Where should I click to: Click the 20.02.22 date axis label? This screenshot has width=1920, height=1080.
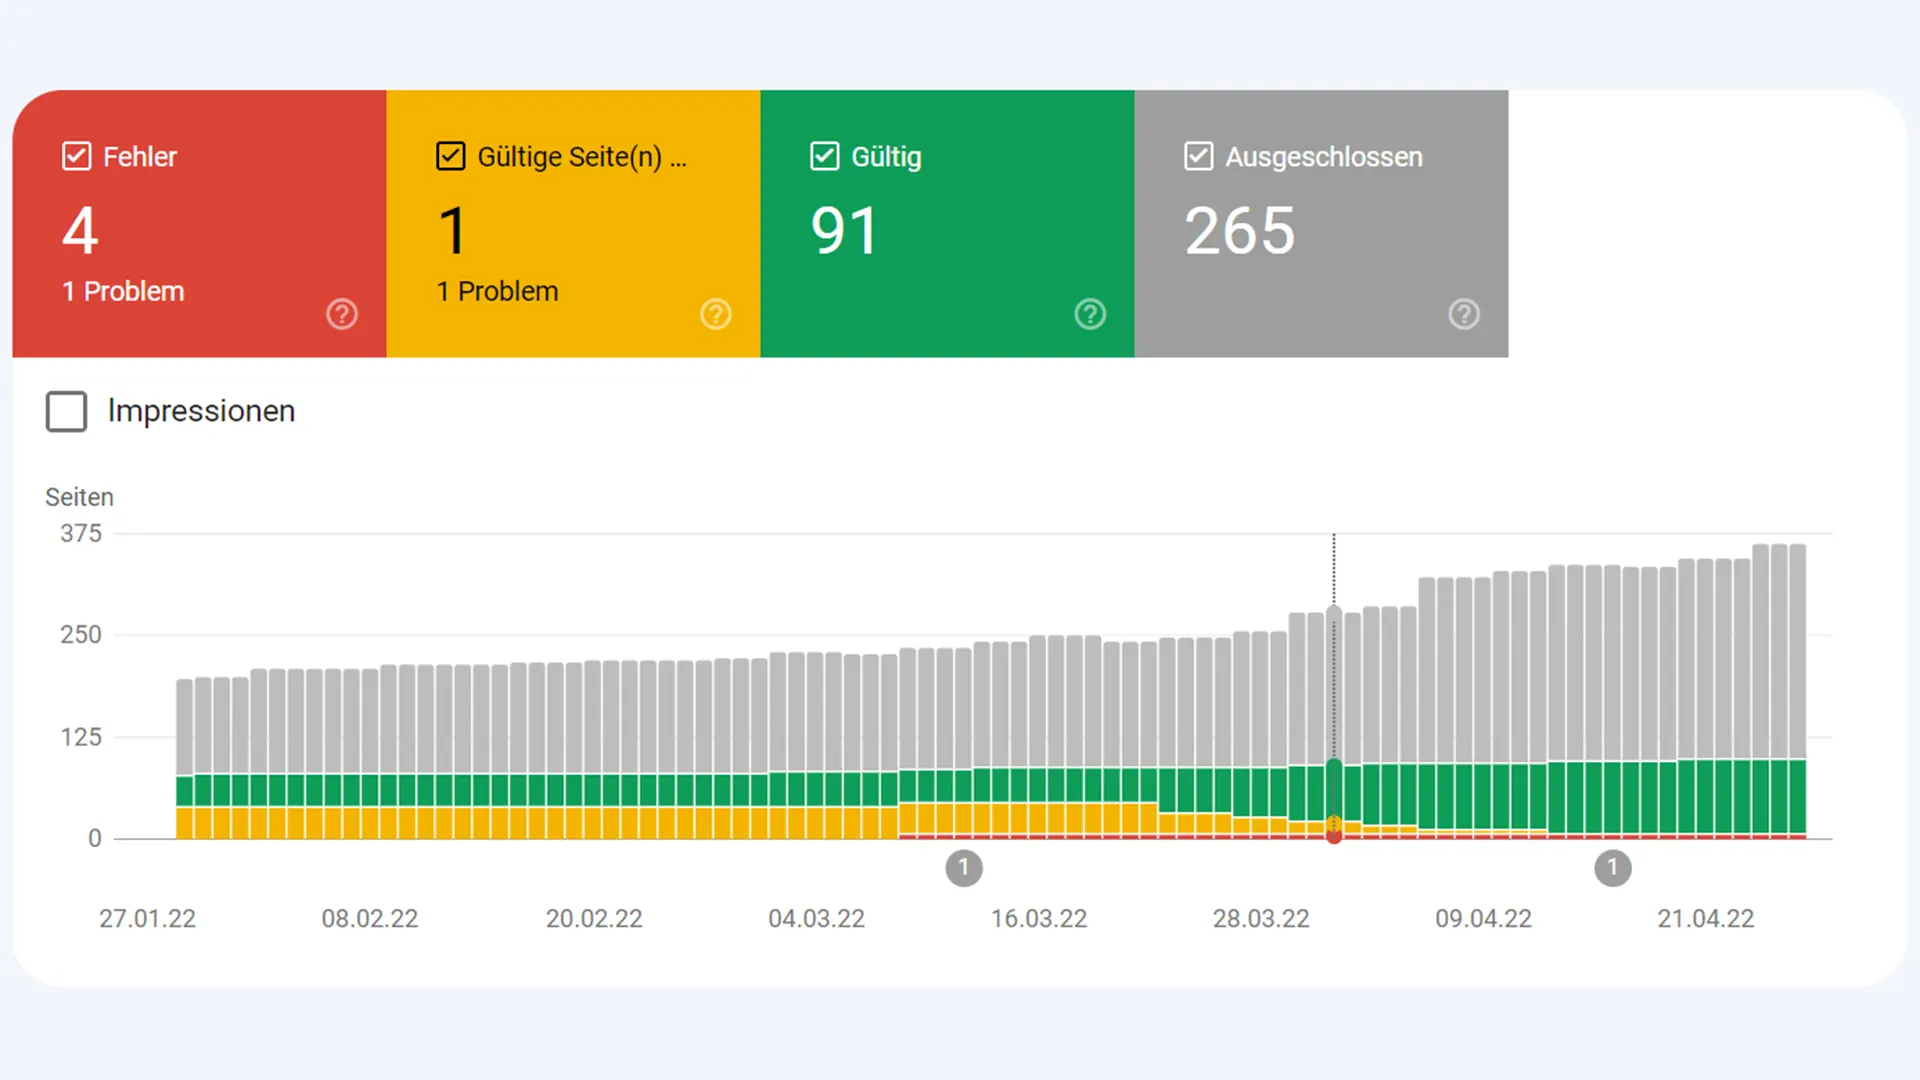(594, 918)
